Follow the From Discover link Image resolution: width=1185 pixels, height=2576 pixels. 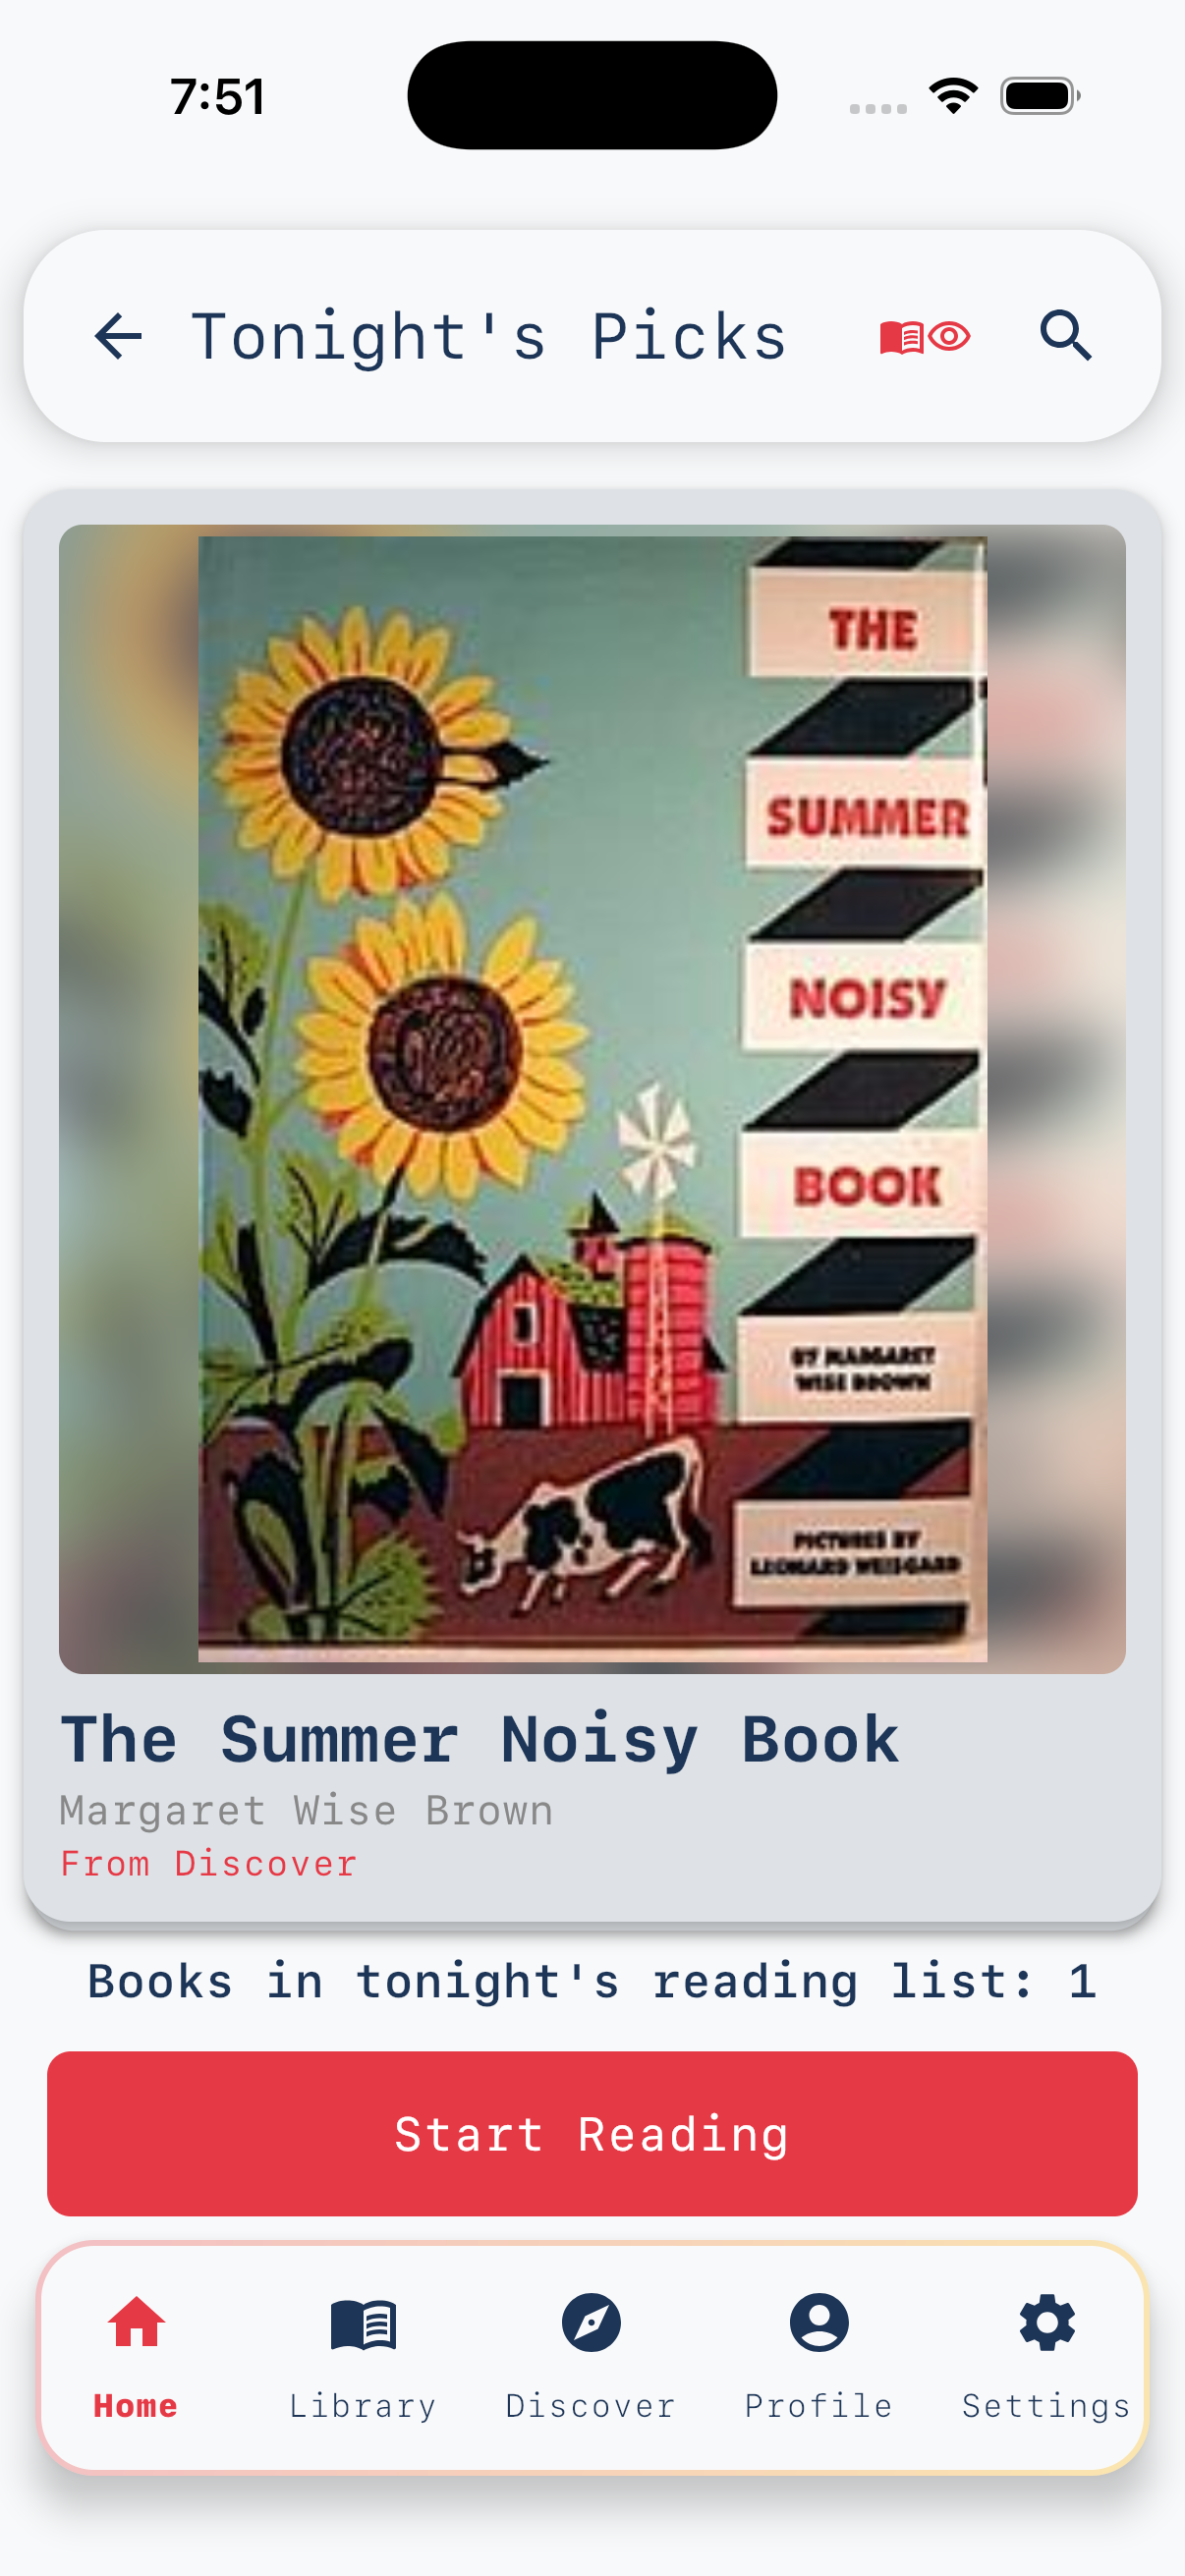click(208, 1863)
